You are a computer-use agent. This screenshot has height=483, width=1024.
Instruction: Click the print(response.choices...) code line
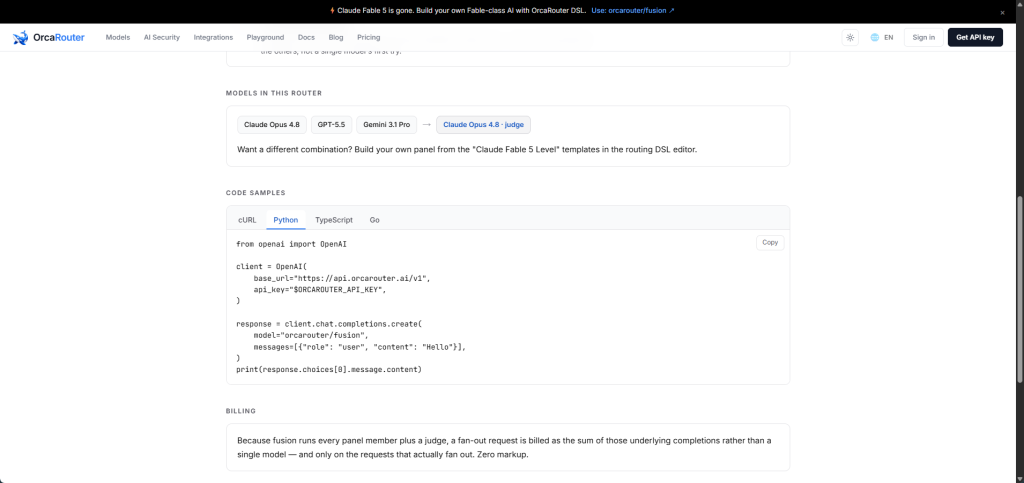pos(329,369)
